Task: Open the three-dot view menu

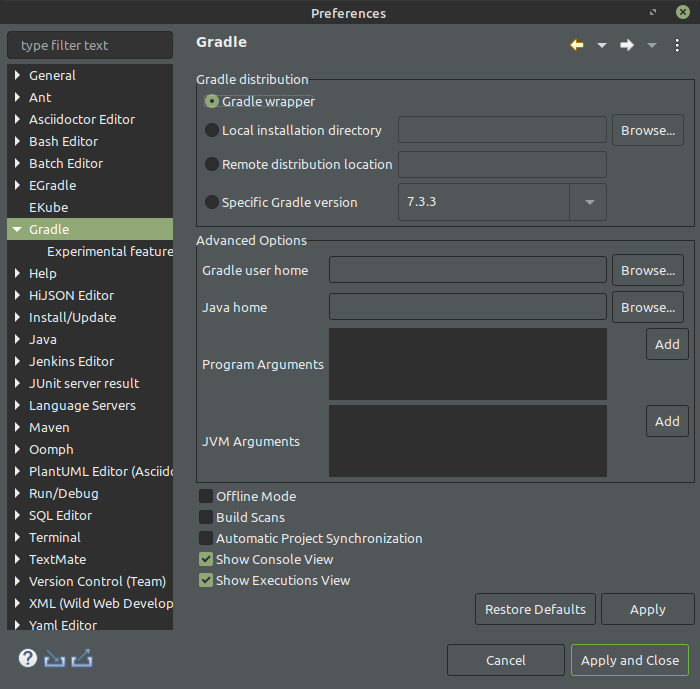Action: tap(677, 45)
